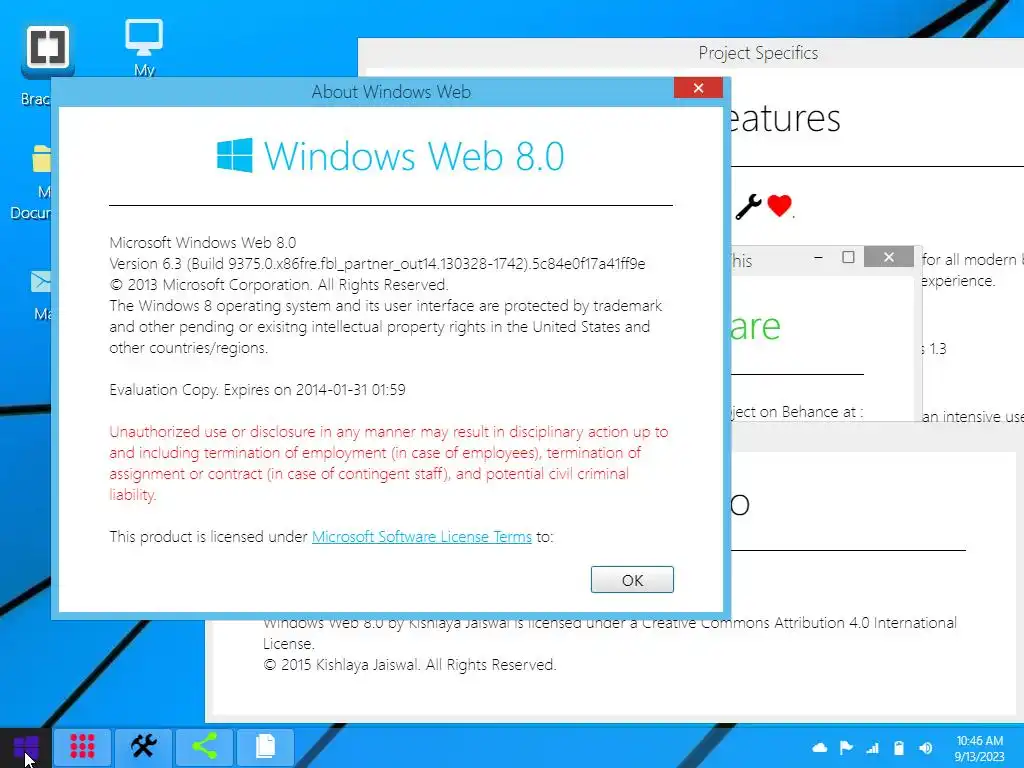Screen dimensions: 1024x768
Task: Click the battery tray icon
Action: (899, 748)
